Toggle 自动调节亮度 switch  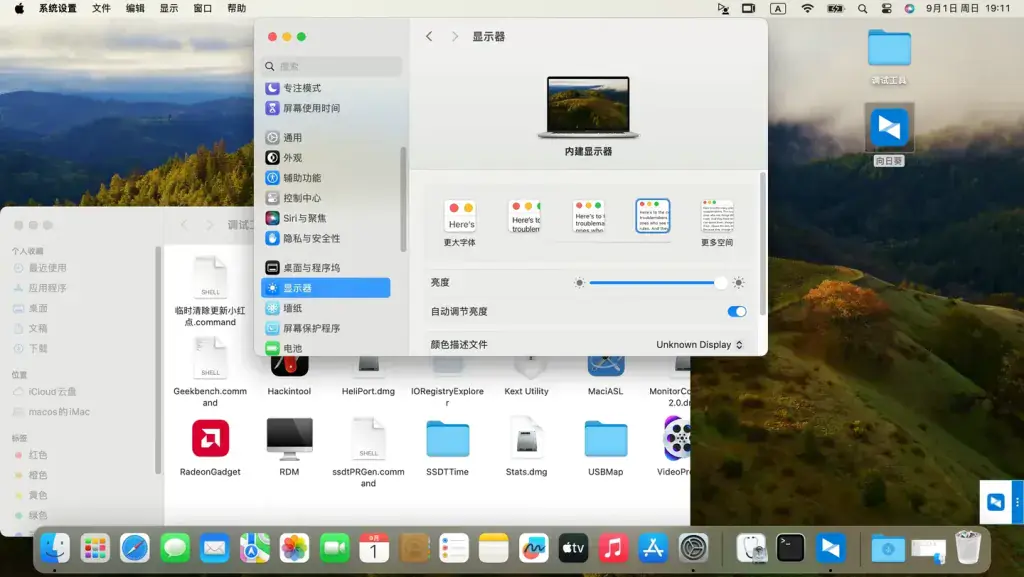click(737, 311)
